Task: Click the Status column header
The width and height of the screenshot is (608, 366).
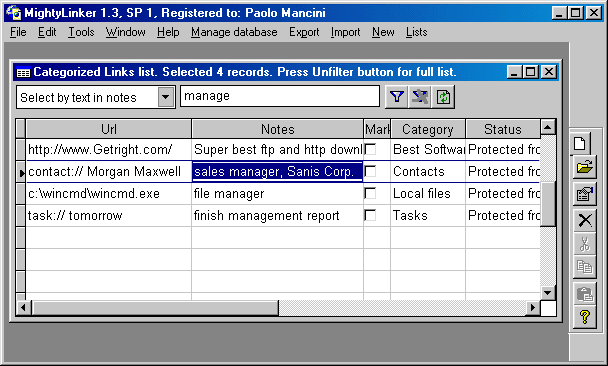Action: [503, 129]
